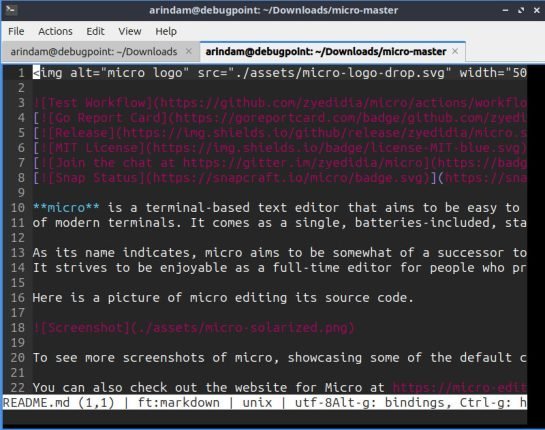Click 'To see more screenshots' line

pos(279,357)
